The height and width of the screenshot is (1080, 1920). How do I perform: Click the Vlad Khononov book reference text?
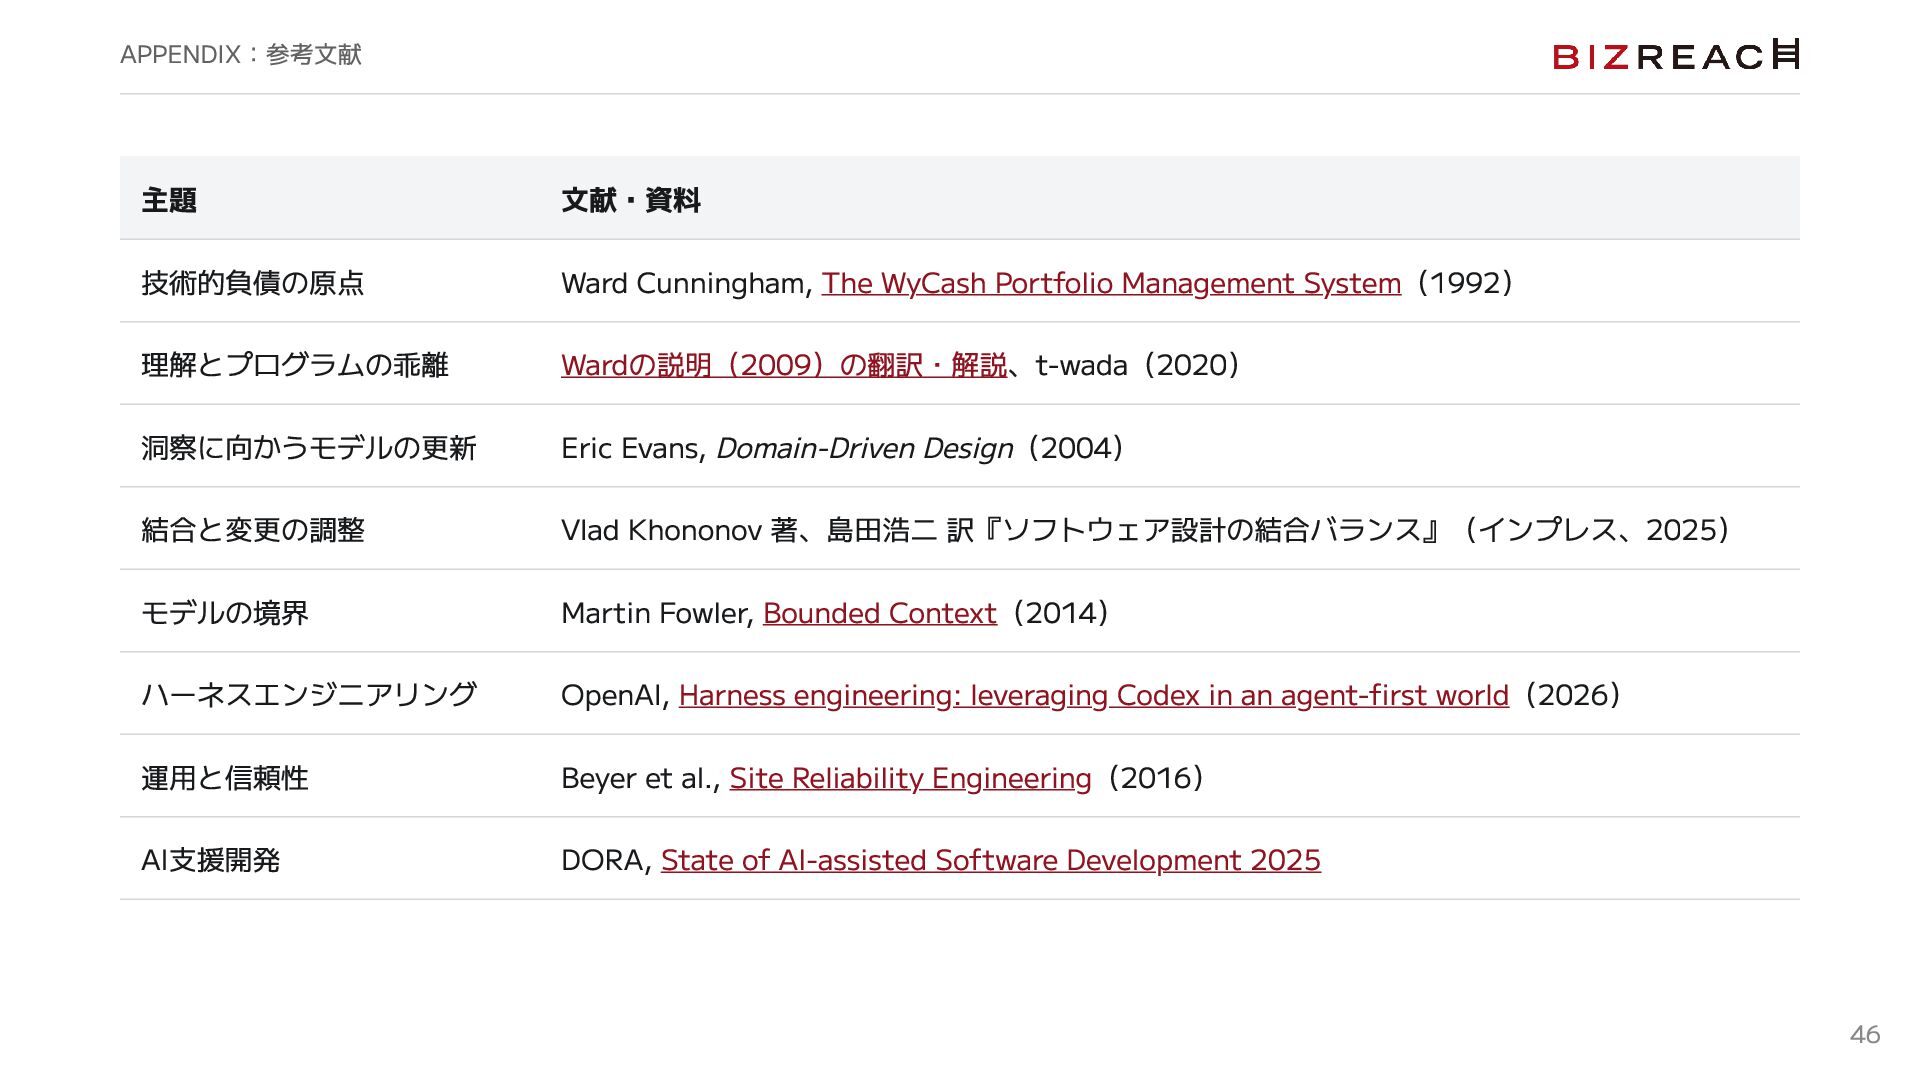click(1145, 530)
